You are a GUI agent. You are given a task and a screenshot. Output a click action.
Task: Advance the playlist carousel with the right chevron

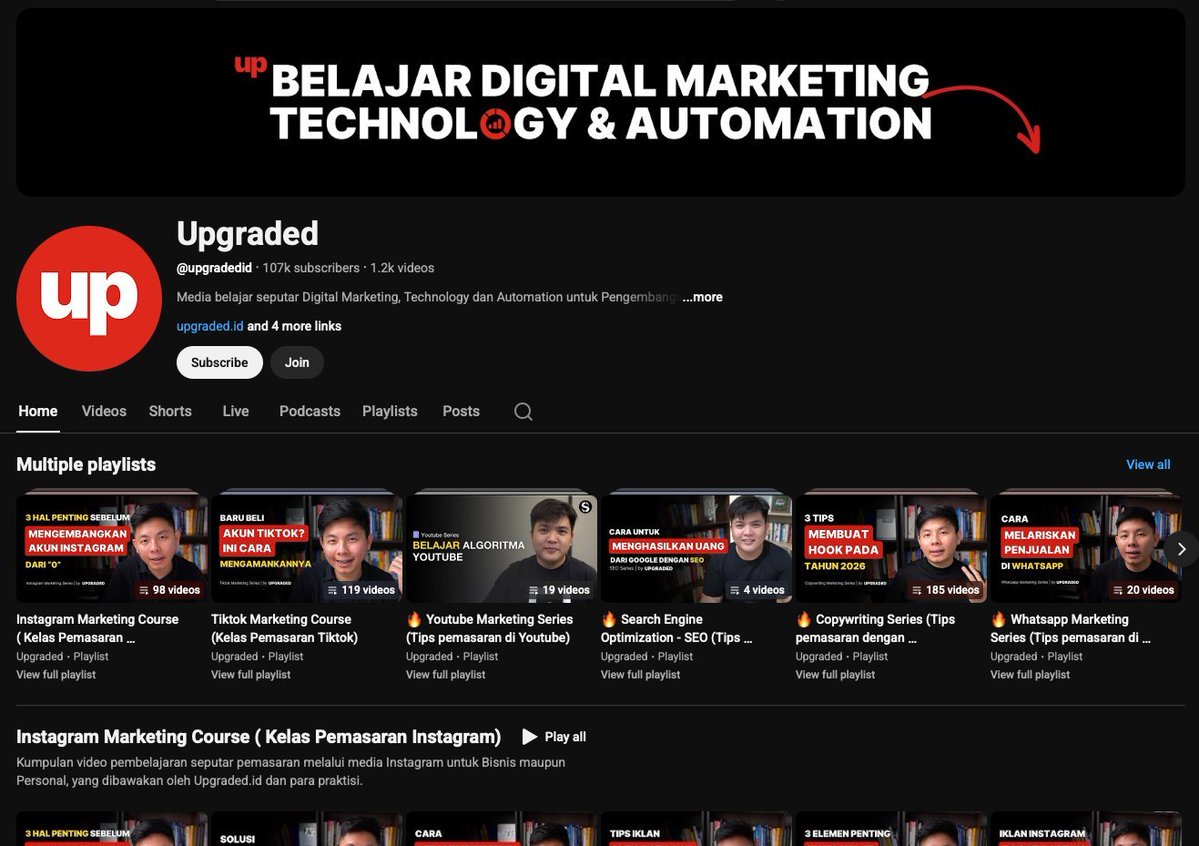click(x=1181, y=548)
